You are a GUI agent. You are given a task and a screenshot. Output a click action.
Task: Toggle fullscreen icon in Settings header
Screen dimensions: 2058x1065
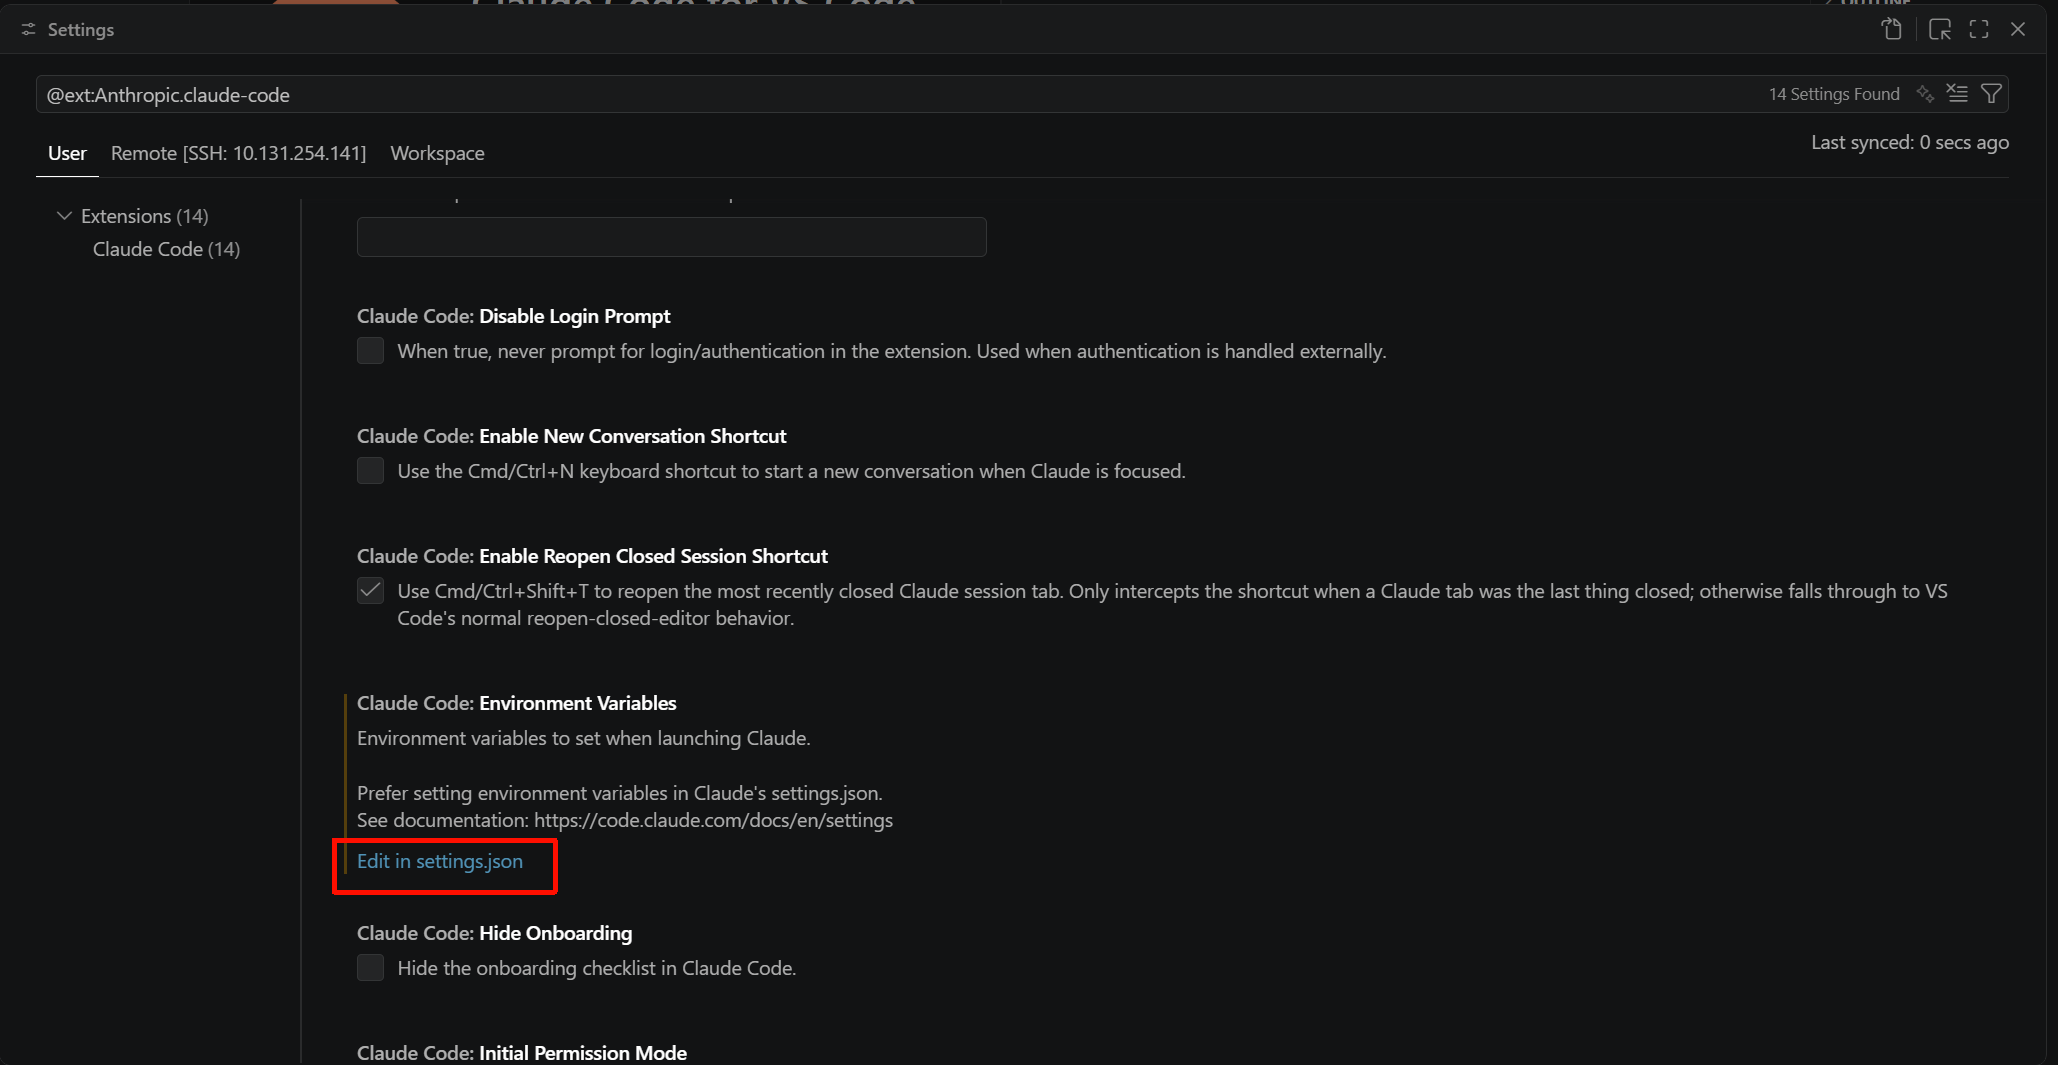coord(1979,30)
